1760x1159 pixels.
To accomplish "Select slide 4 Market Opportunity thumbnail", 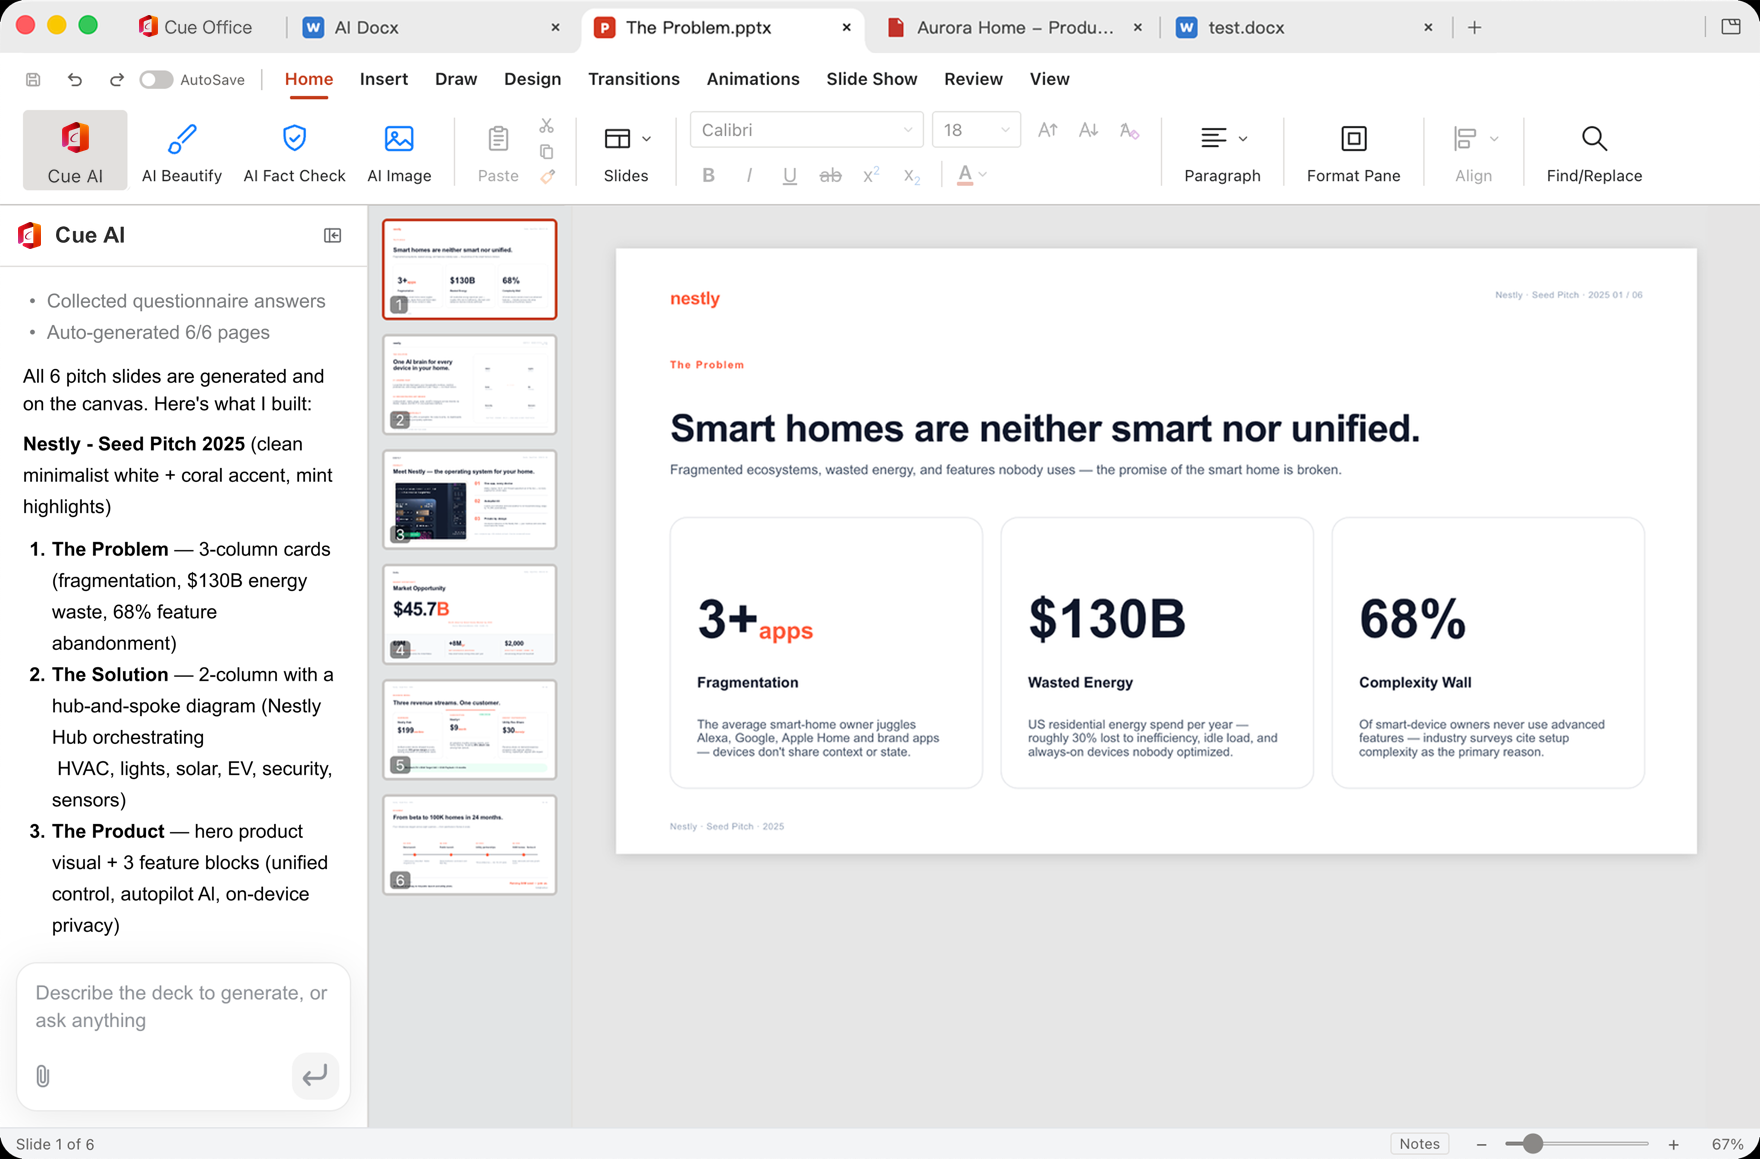I will [x=469, y=614].
